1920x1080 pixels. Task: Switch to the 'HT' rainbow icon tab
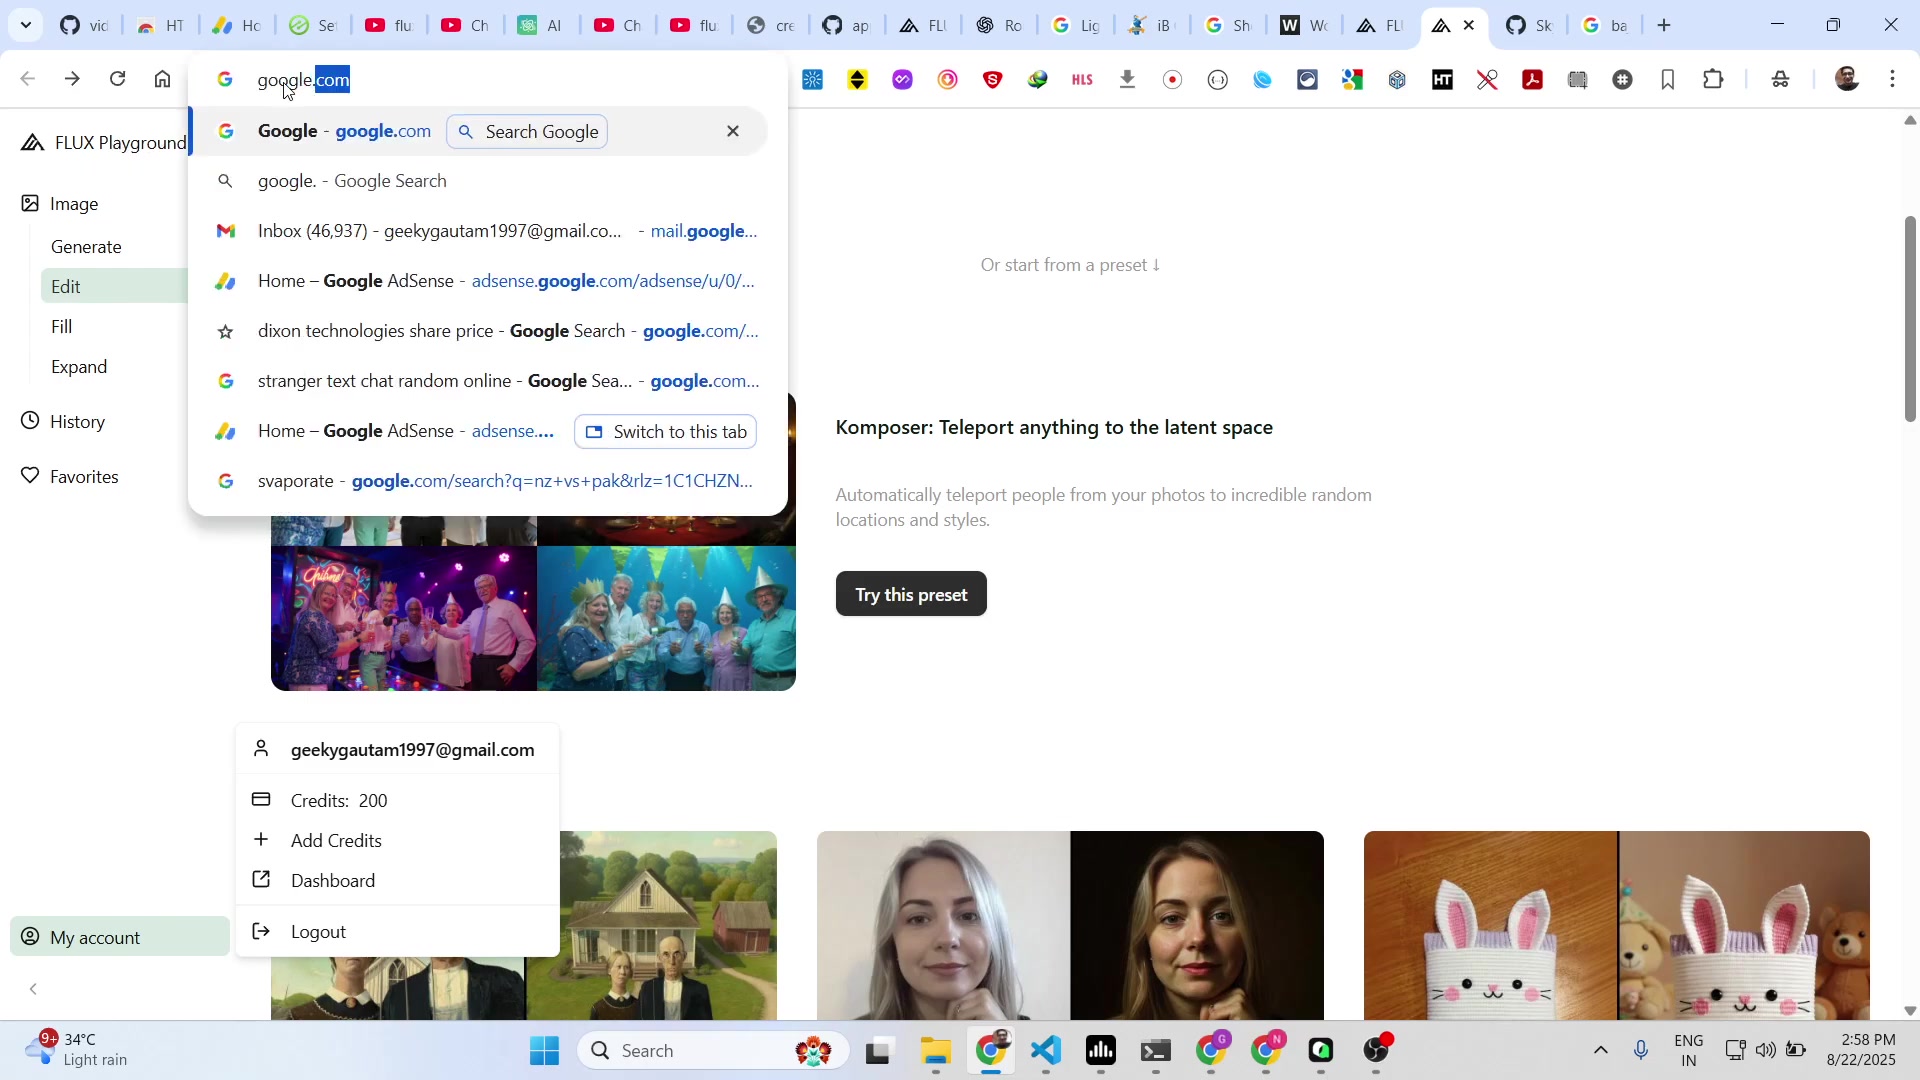point(159,26)
